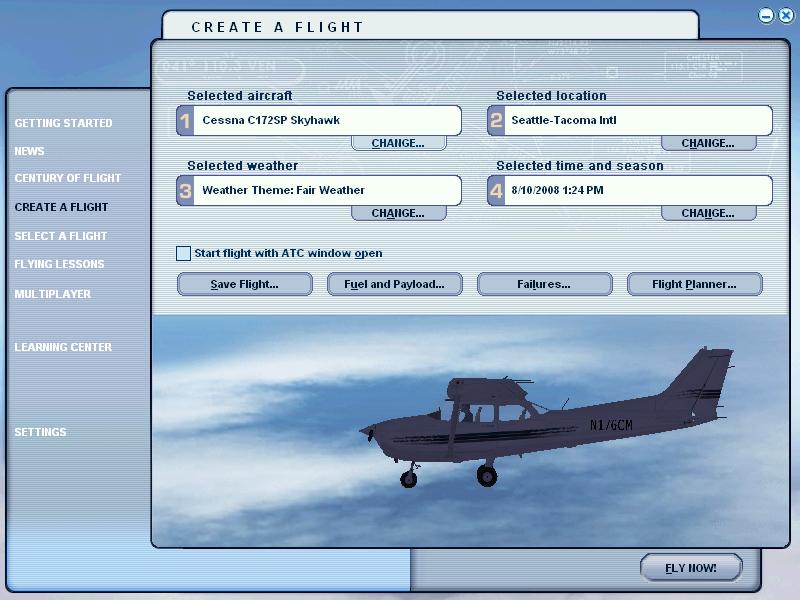Open the News section
The image size is (800, 600).
[29, 152]
